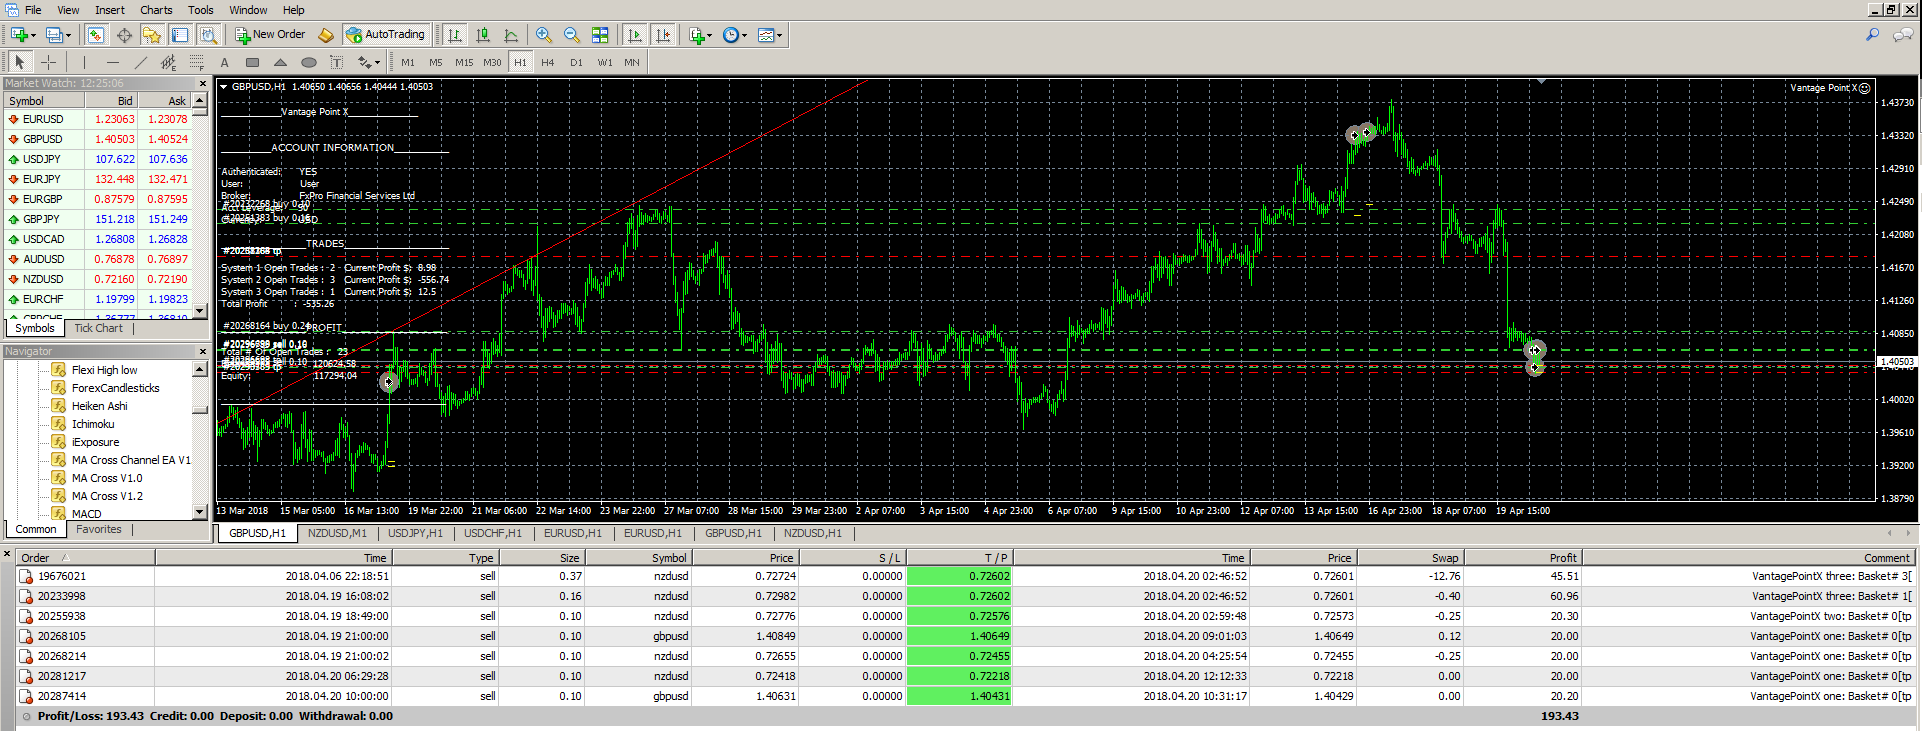
Task: Tile chart windows using toolbar icon
Action: 600,35
